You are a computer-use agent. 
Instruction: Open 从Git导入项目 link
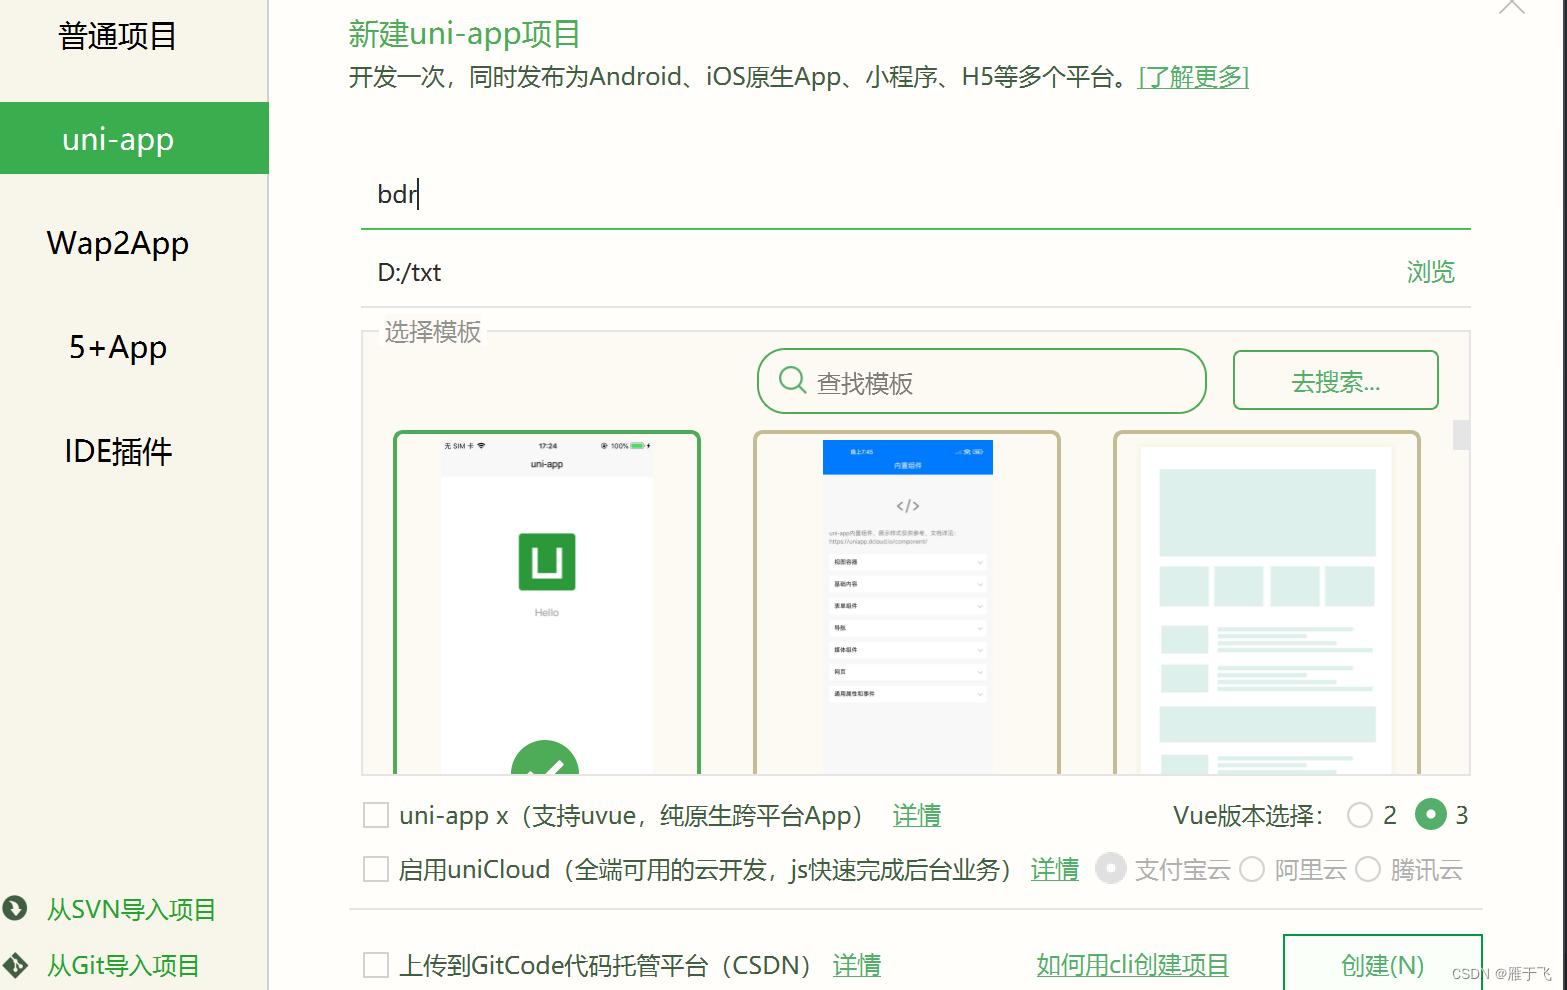[x=123, y=965]
